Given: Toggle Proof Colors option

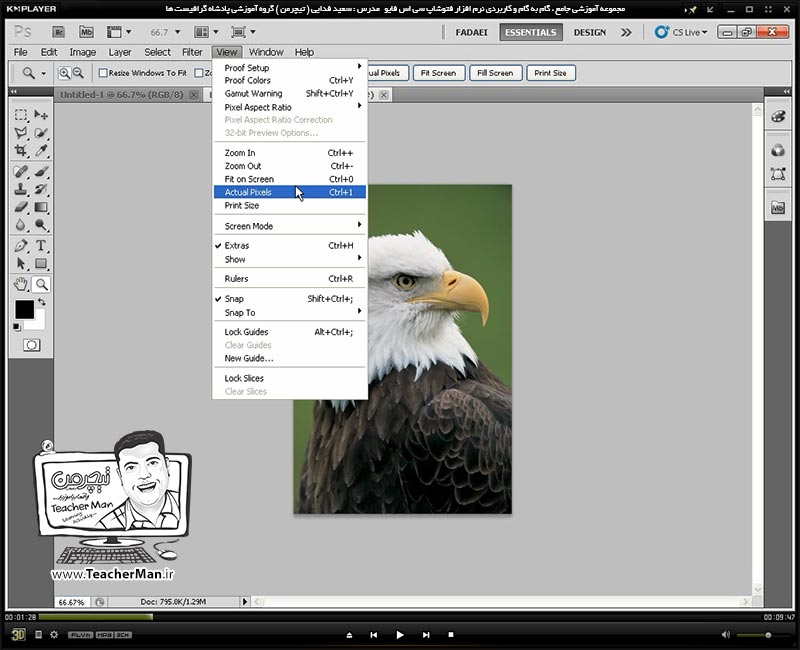Looking at the screenshot, I should pyautogui.click(x=289, y=80).
